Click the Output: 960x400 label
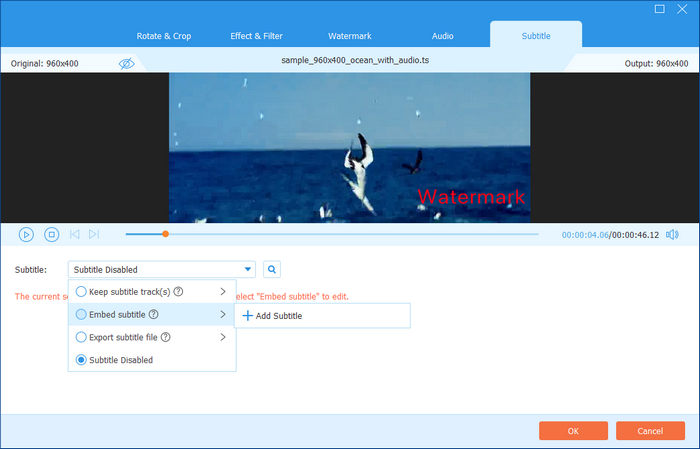Viewport: 700px width, 449px height. 656,63
